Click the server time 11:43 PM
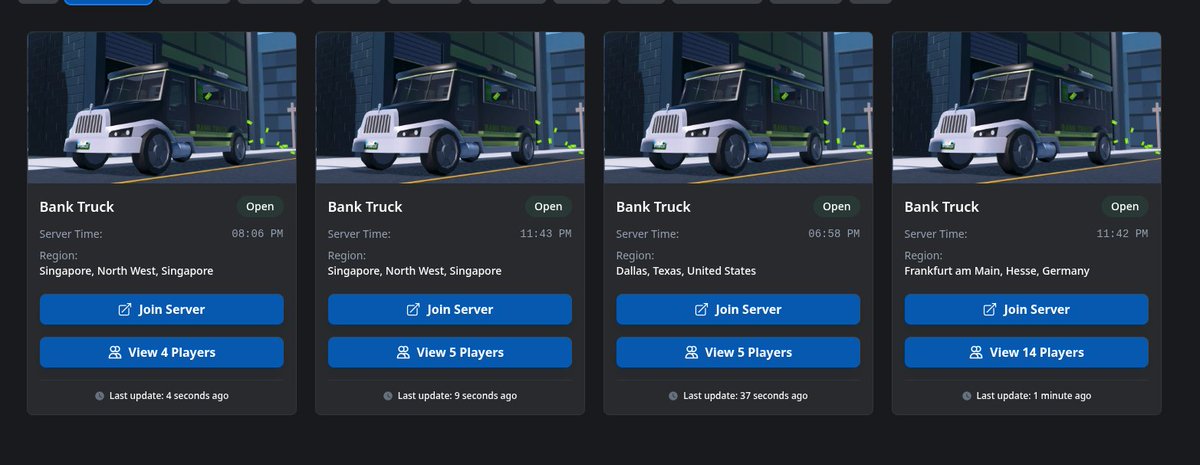1200x465 pixels. (x=545, y=234)
